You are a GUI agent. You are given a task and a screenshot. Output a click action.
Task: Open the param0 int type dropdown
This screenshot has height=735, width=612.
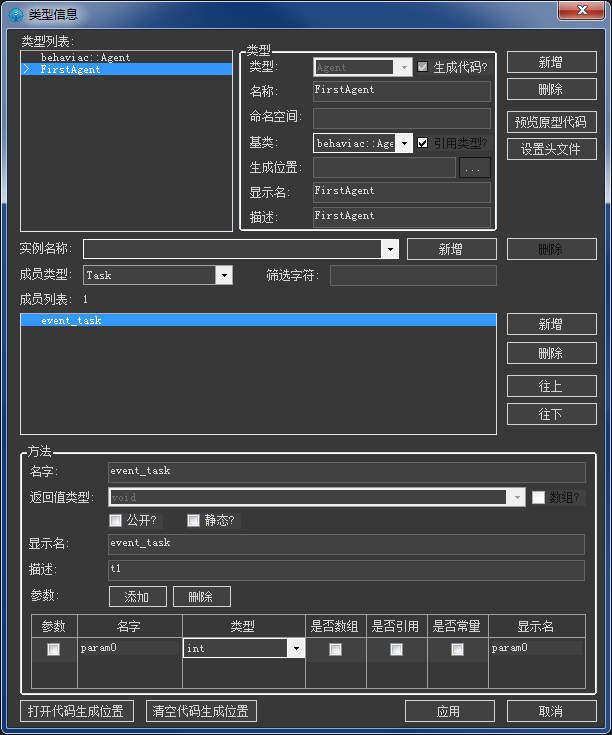[x=295, y=649]
